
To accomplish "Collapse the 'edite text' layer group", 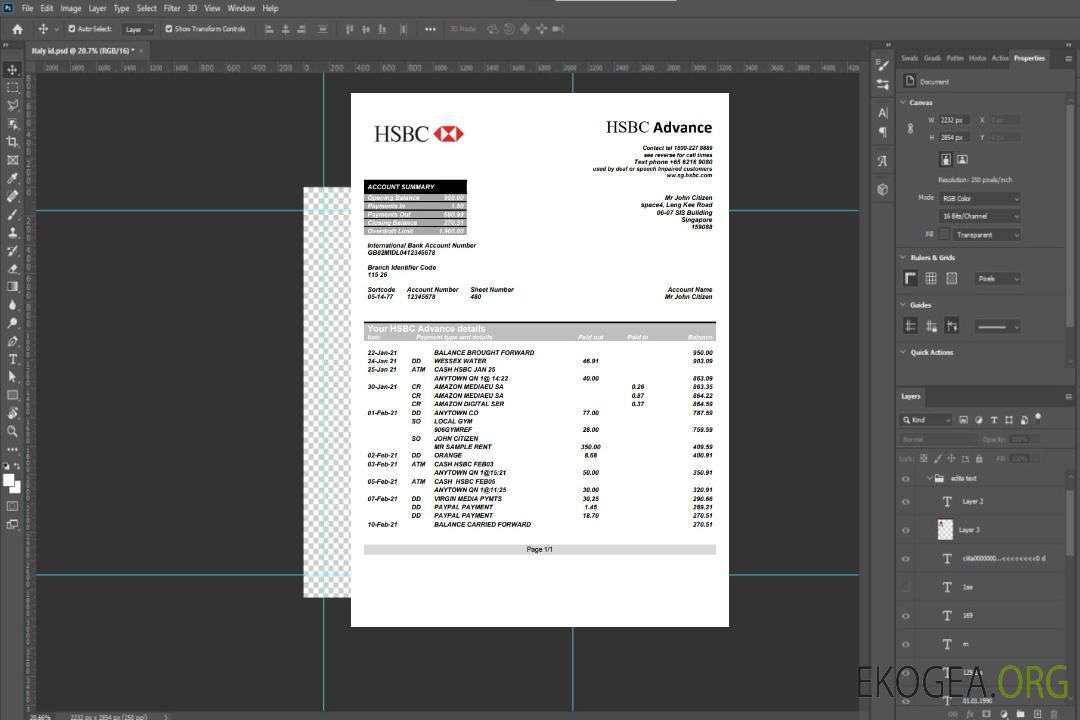I will click(x=929, y=478).
